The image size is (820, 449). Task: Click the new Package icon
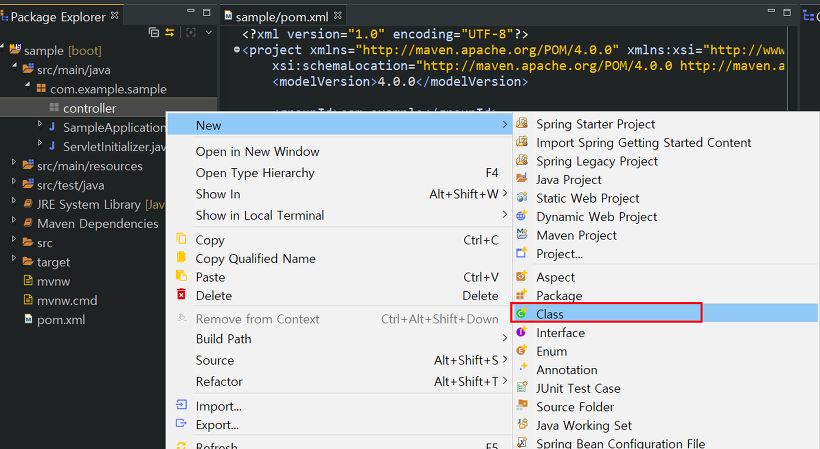(x=521, y=294)
